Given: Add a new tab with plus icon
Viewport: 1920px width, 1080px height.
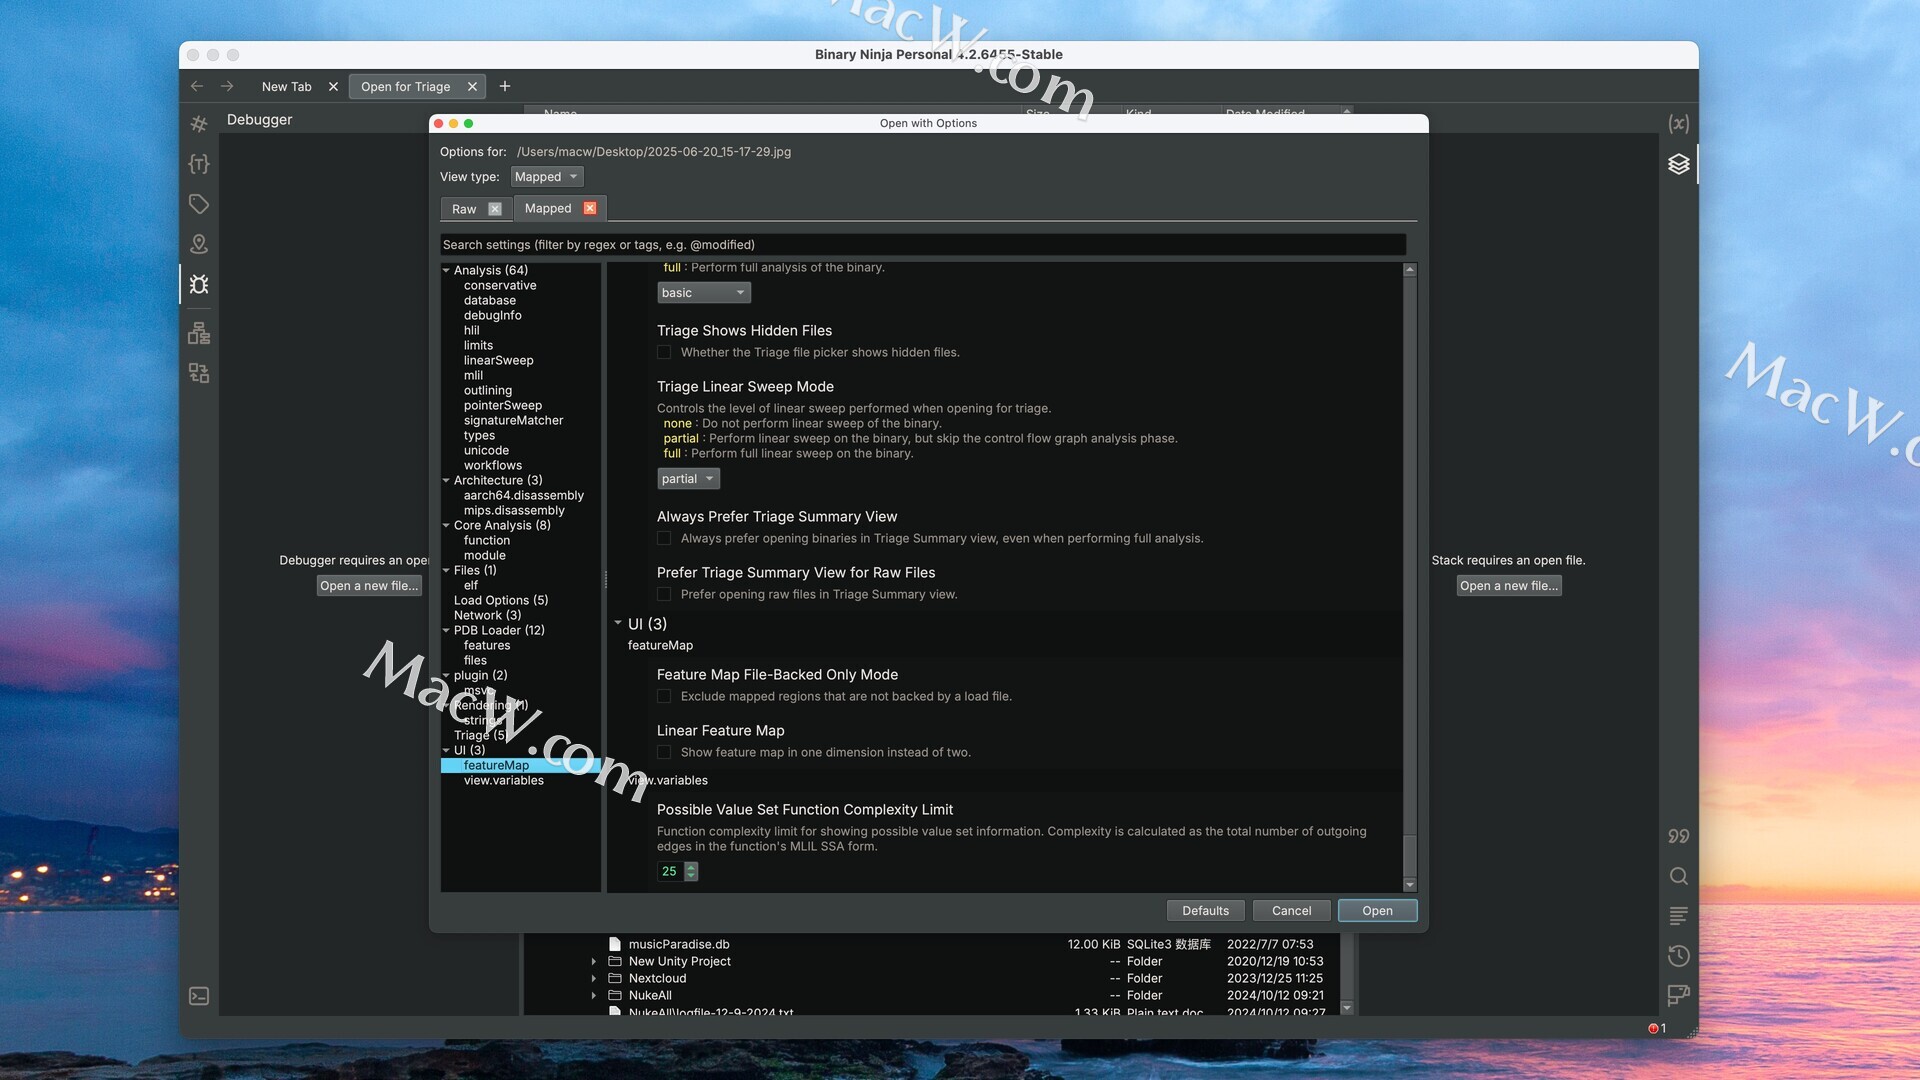Looking at the screenshot, I should (505, 86).
